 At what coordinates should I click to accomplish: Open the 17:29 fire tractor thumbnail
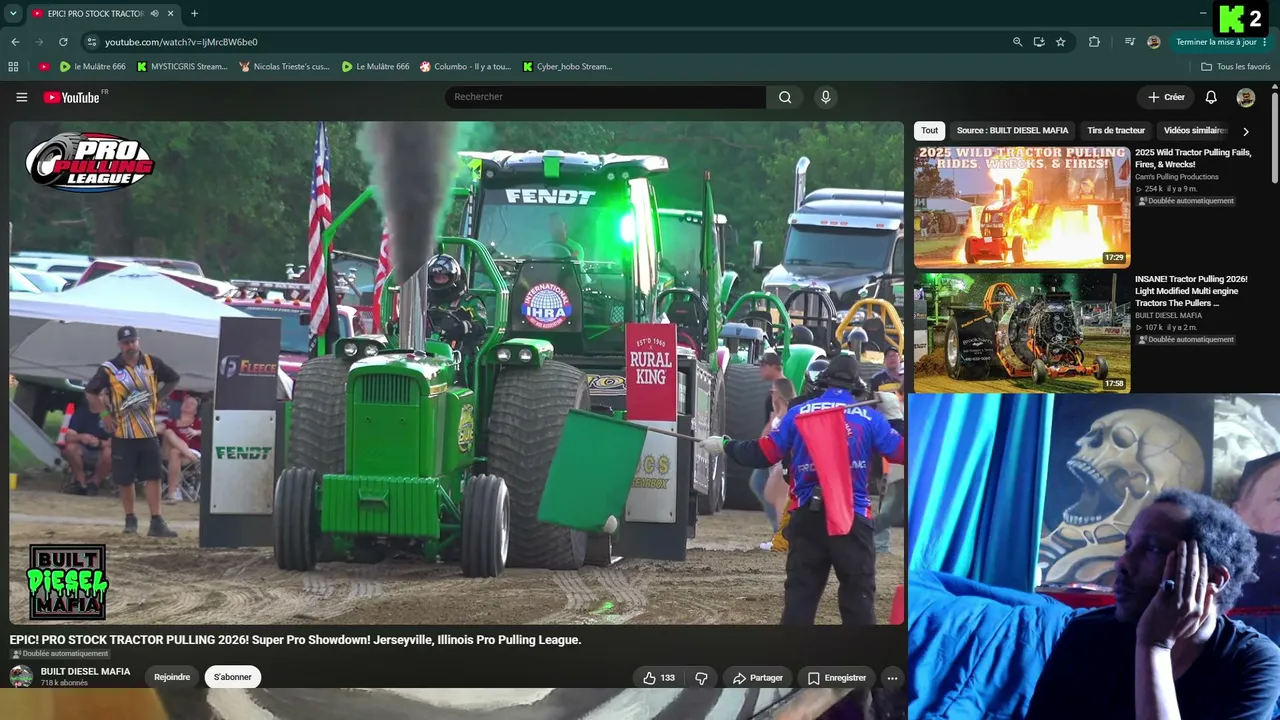coord(1022,207)
